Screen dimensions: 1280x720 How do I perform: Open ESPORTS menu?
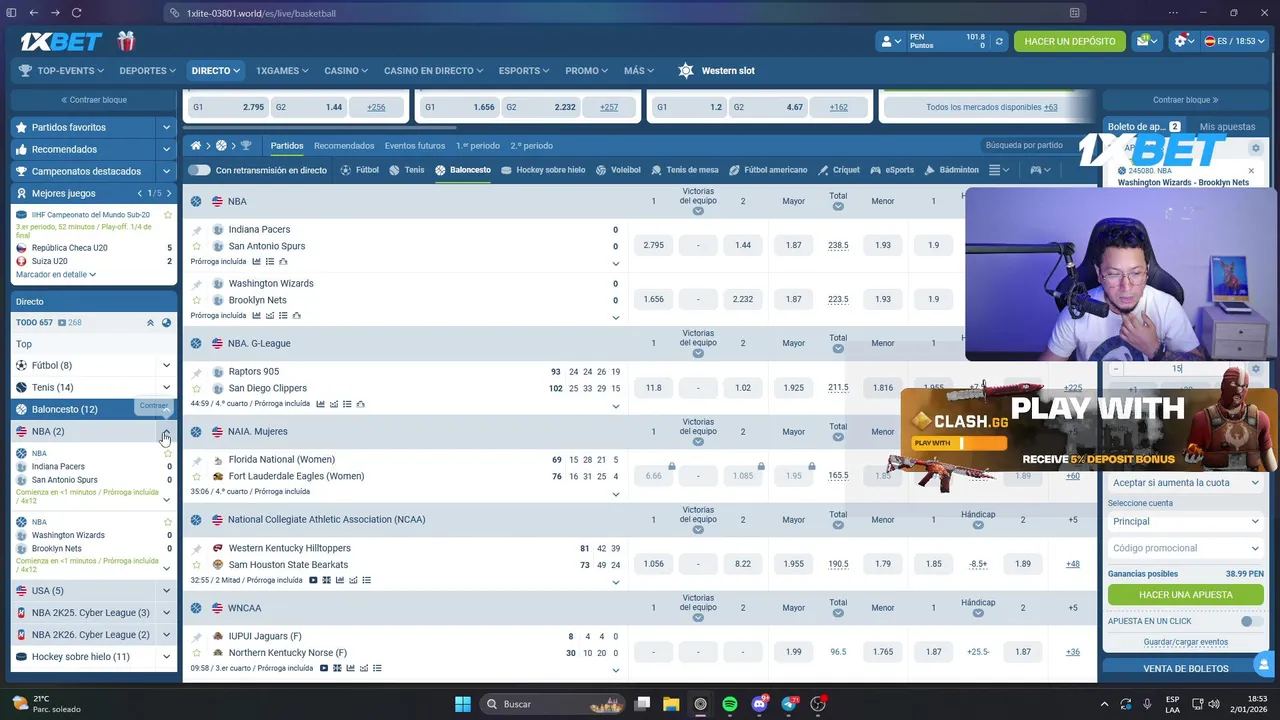[x=524, y=71]
